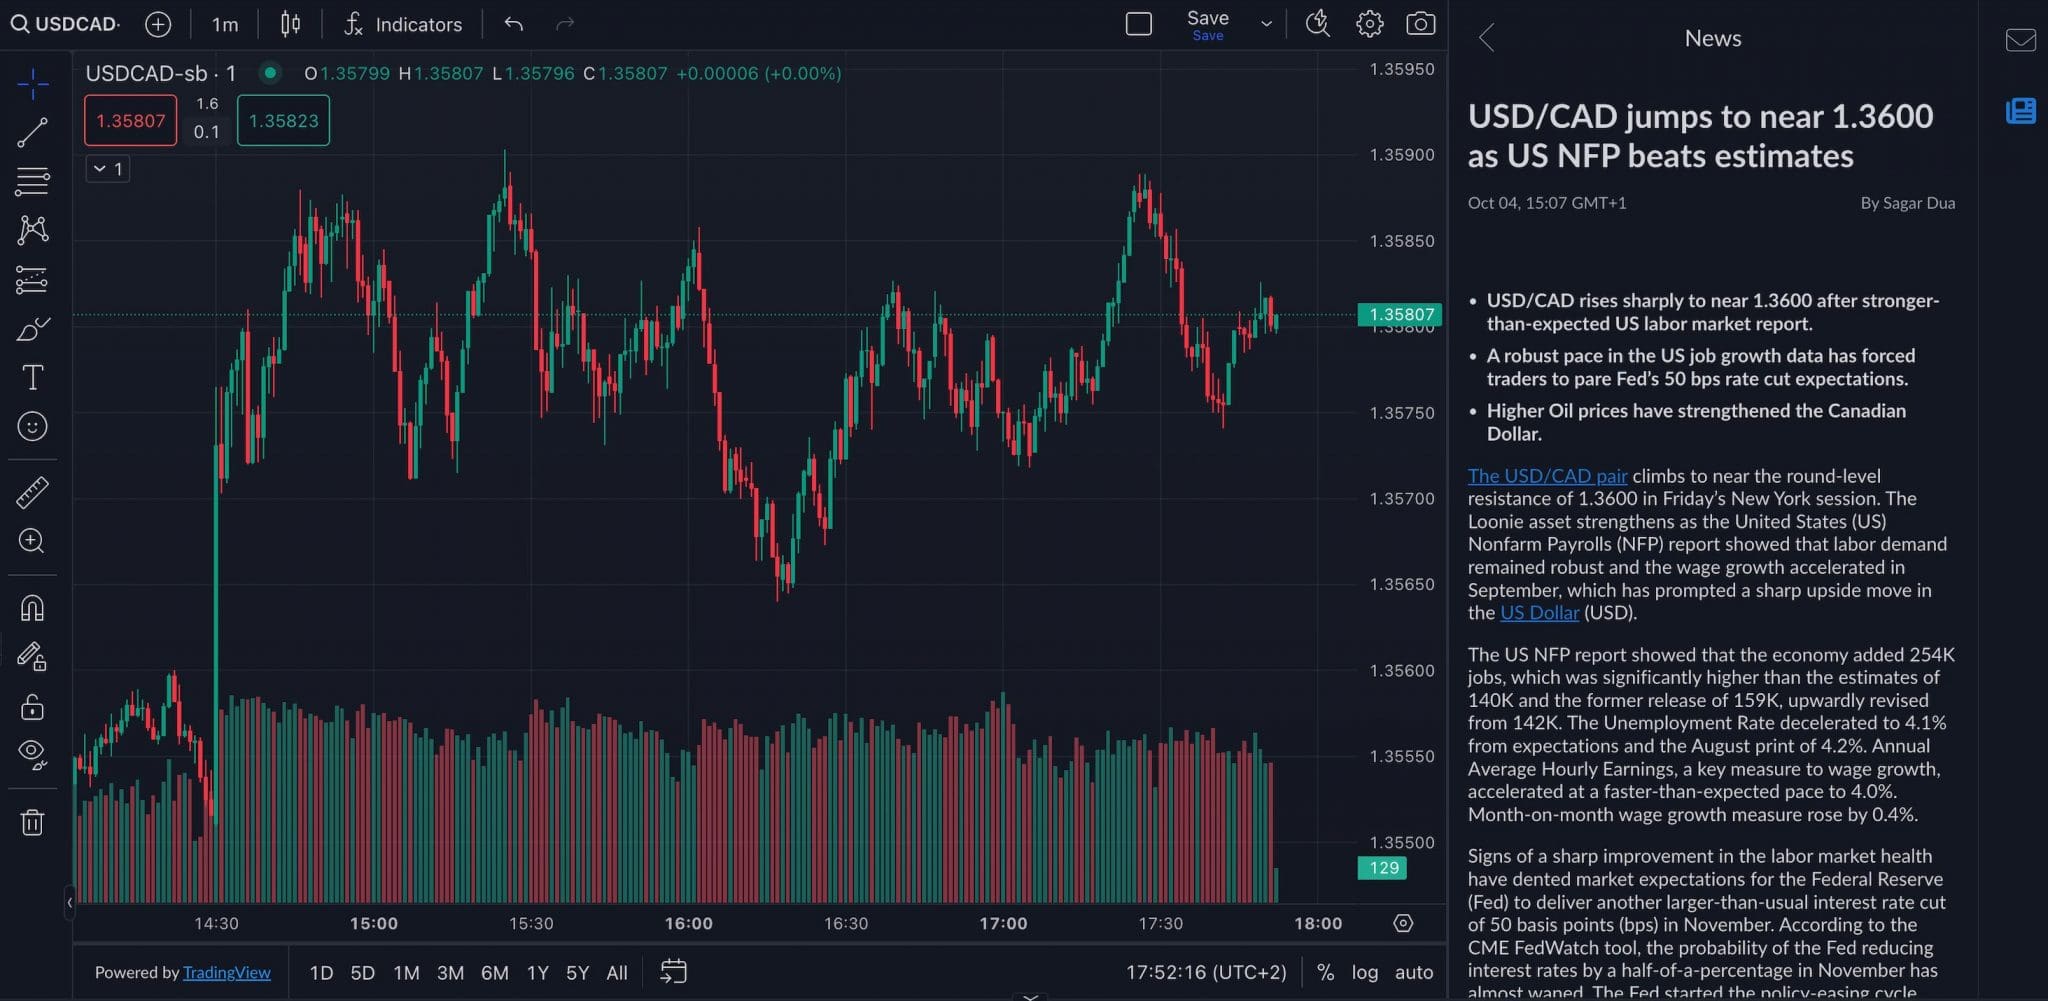Screen dimensions: 2048x1001
Task: Select the trend line drawing tool
Action: tap(33, 132)
